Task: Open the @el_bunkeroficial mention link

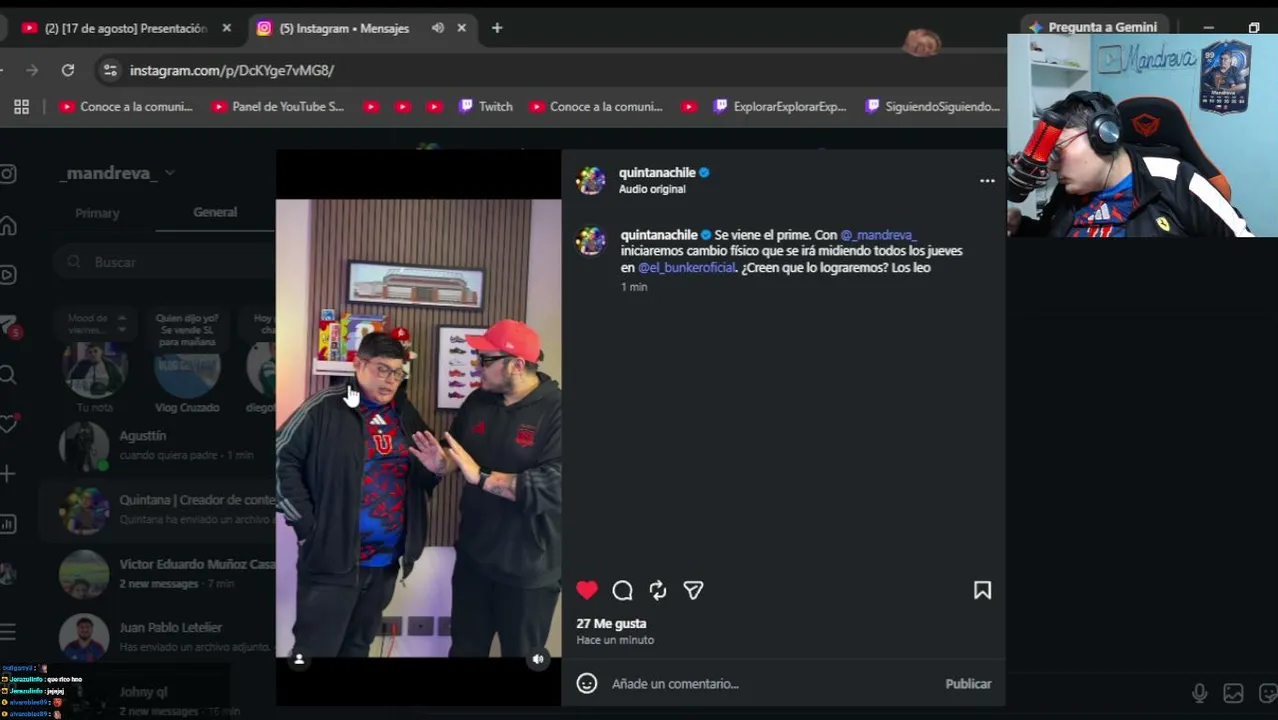Action: coord(687,267)
